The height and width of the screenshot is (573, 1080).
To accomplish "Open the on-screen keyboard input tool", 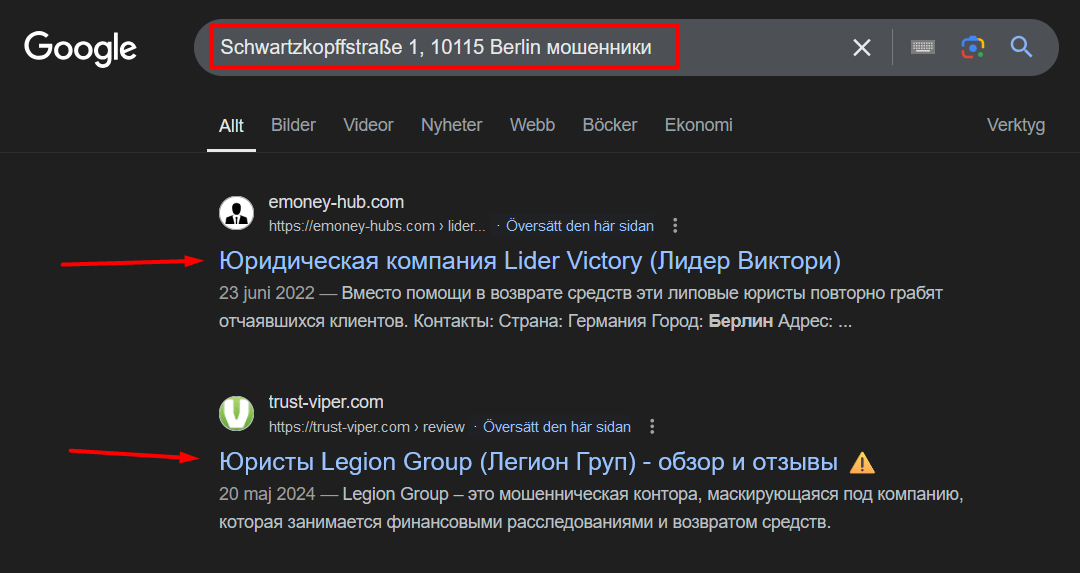I will coord(922,47).
